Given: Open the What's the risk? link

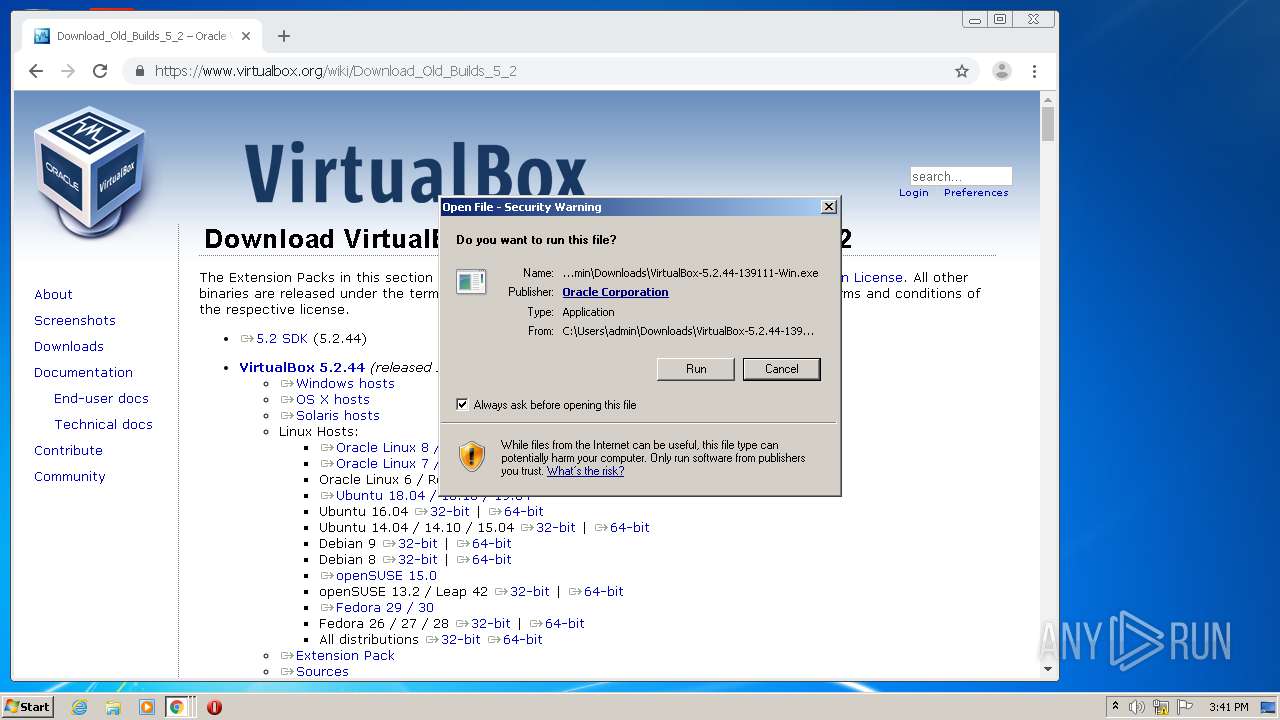Looking at the screenshot, I should 585,471.
